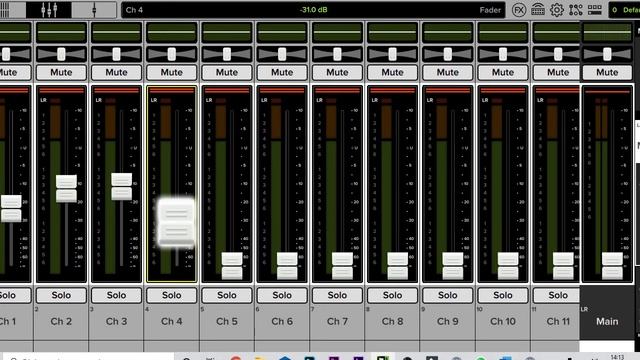
Task: Mute channel 4
Action: (171, 72)
